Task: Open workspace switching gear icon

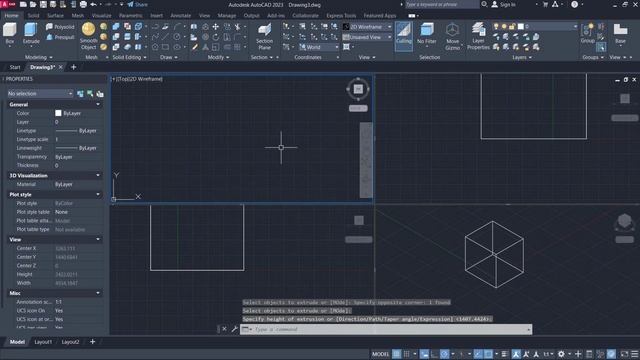Action: tap(562, 354)
